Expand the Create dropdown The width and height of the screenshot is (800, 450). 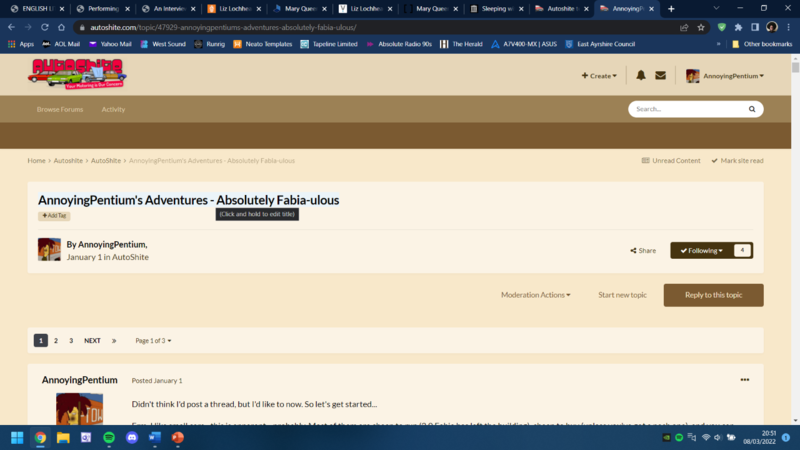[x=599, y=76]
